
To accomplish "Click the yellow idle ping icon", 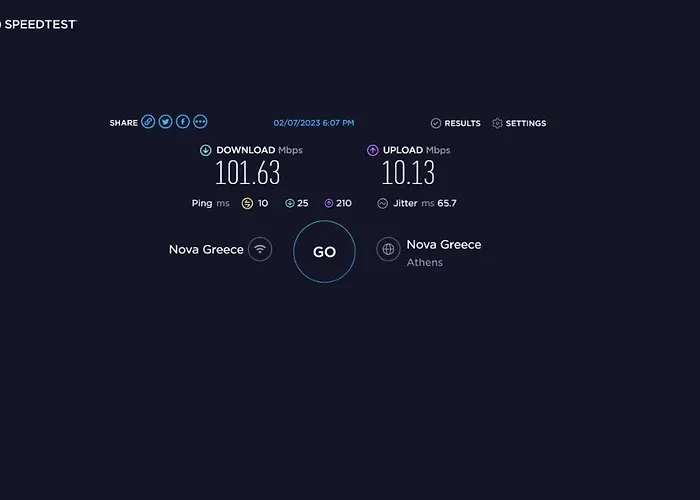I will [x=247, y=204].
